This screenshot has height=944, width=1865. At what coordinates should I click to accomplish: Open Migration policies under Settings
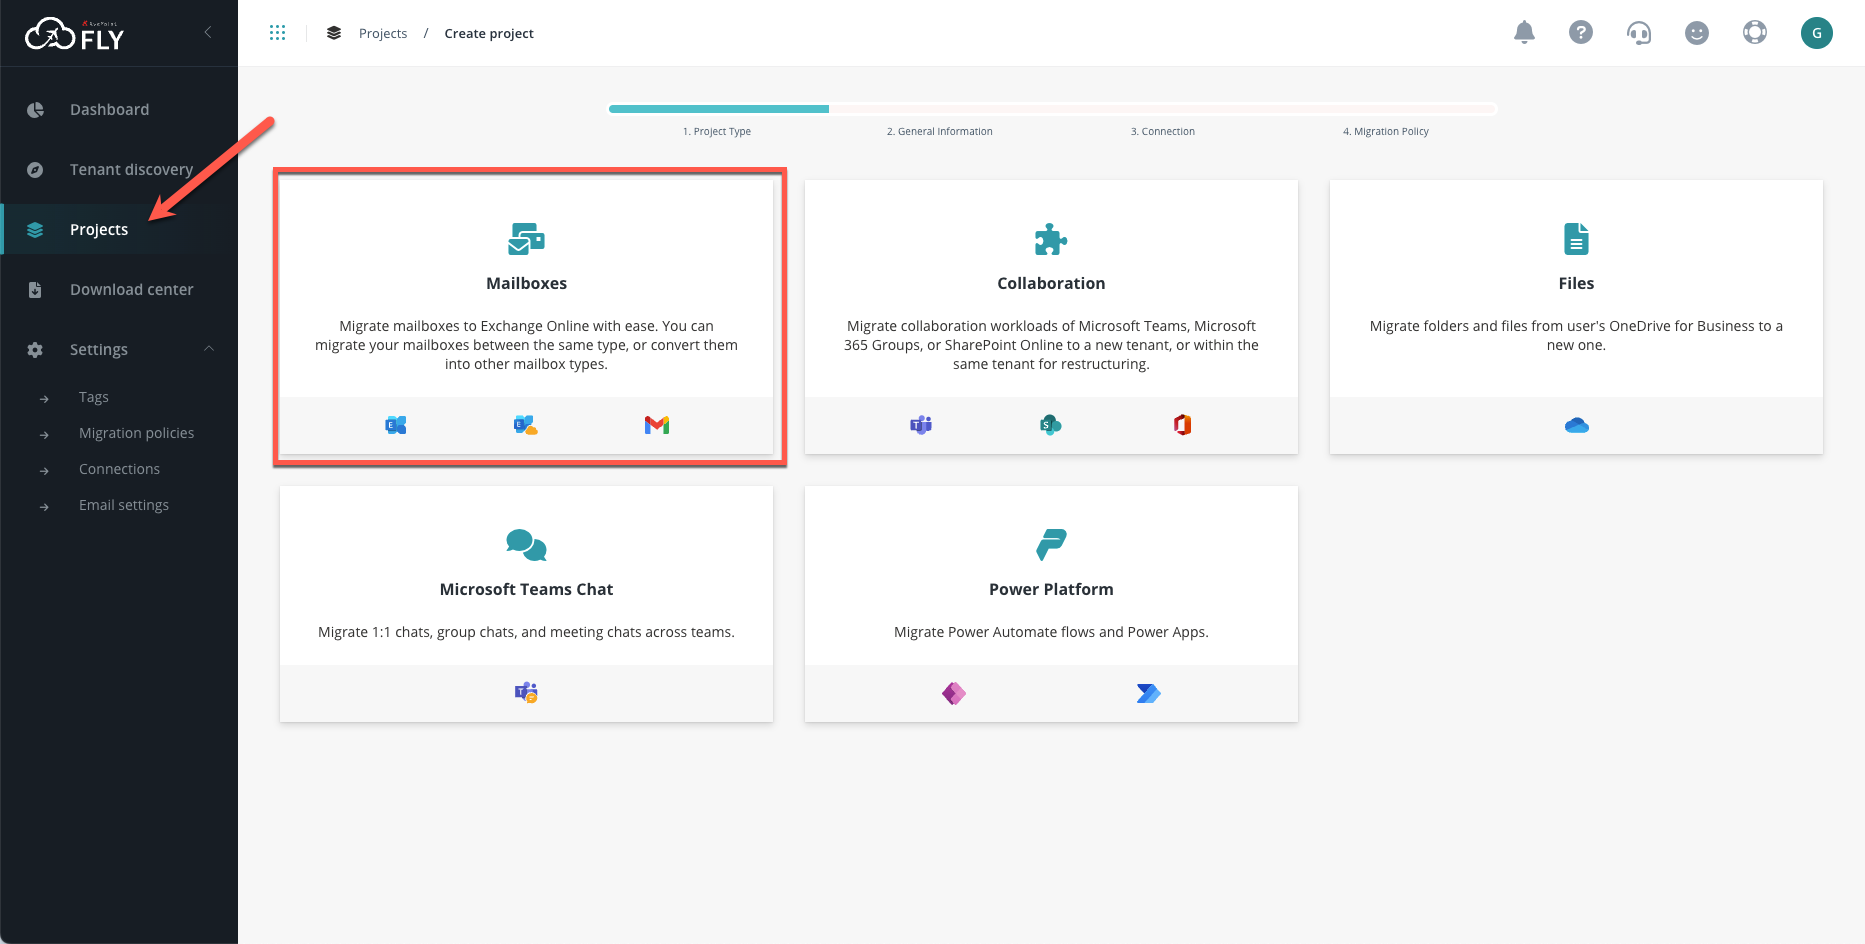point(136,432)
